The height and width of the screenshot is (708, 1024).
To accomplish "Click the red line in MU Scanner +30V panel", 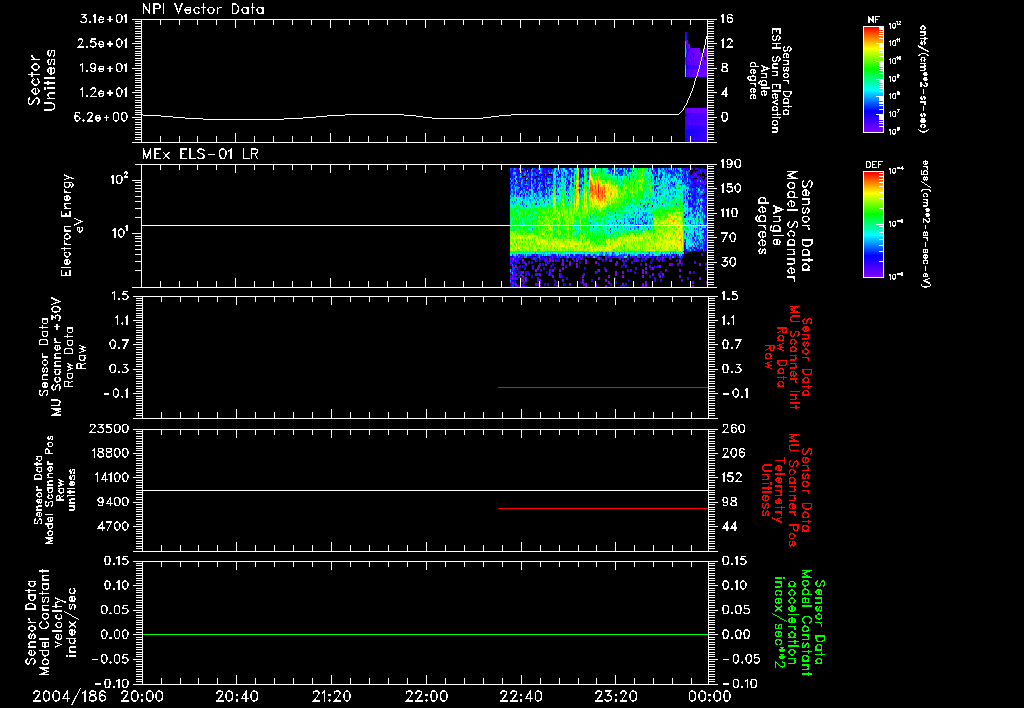I will [603, 387].
